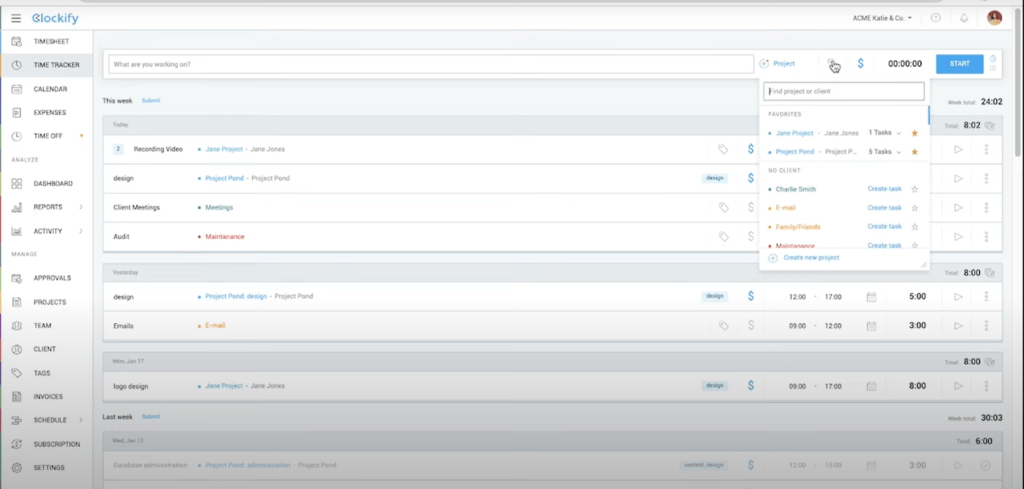Click the tag icon in Recording Video row
Image resolution: width=1024 pixels, height=489 pixels.
(723, 150)
